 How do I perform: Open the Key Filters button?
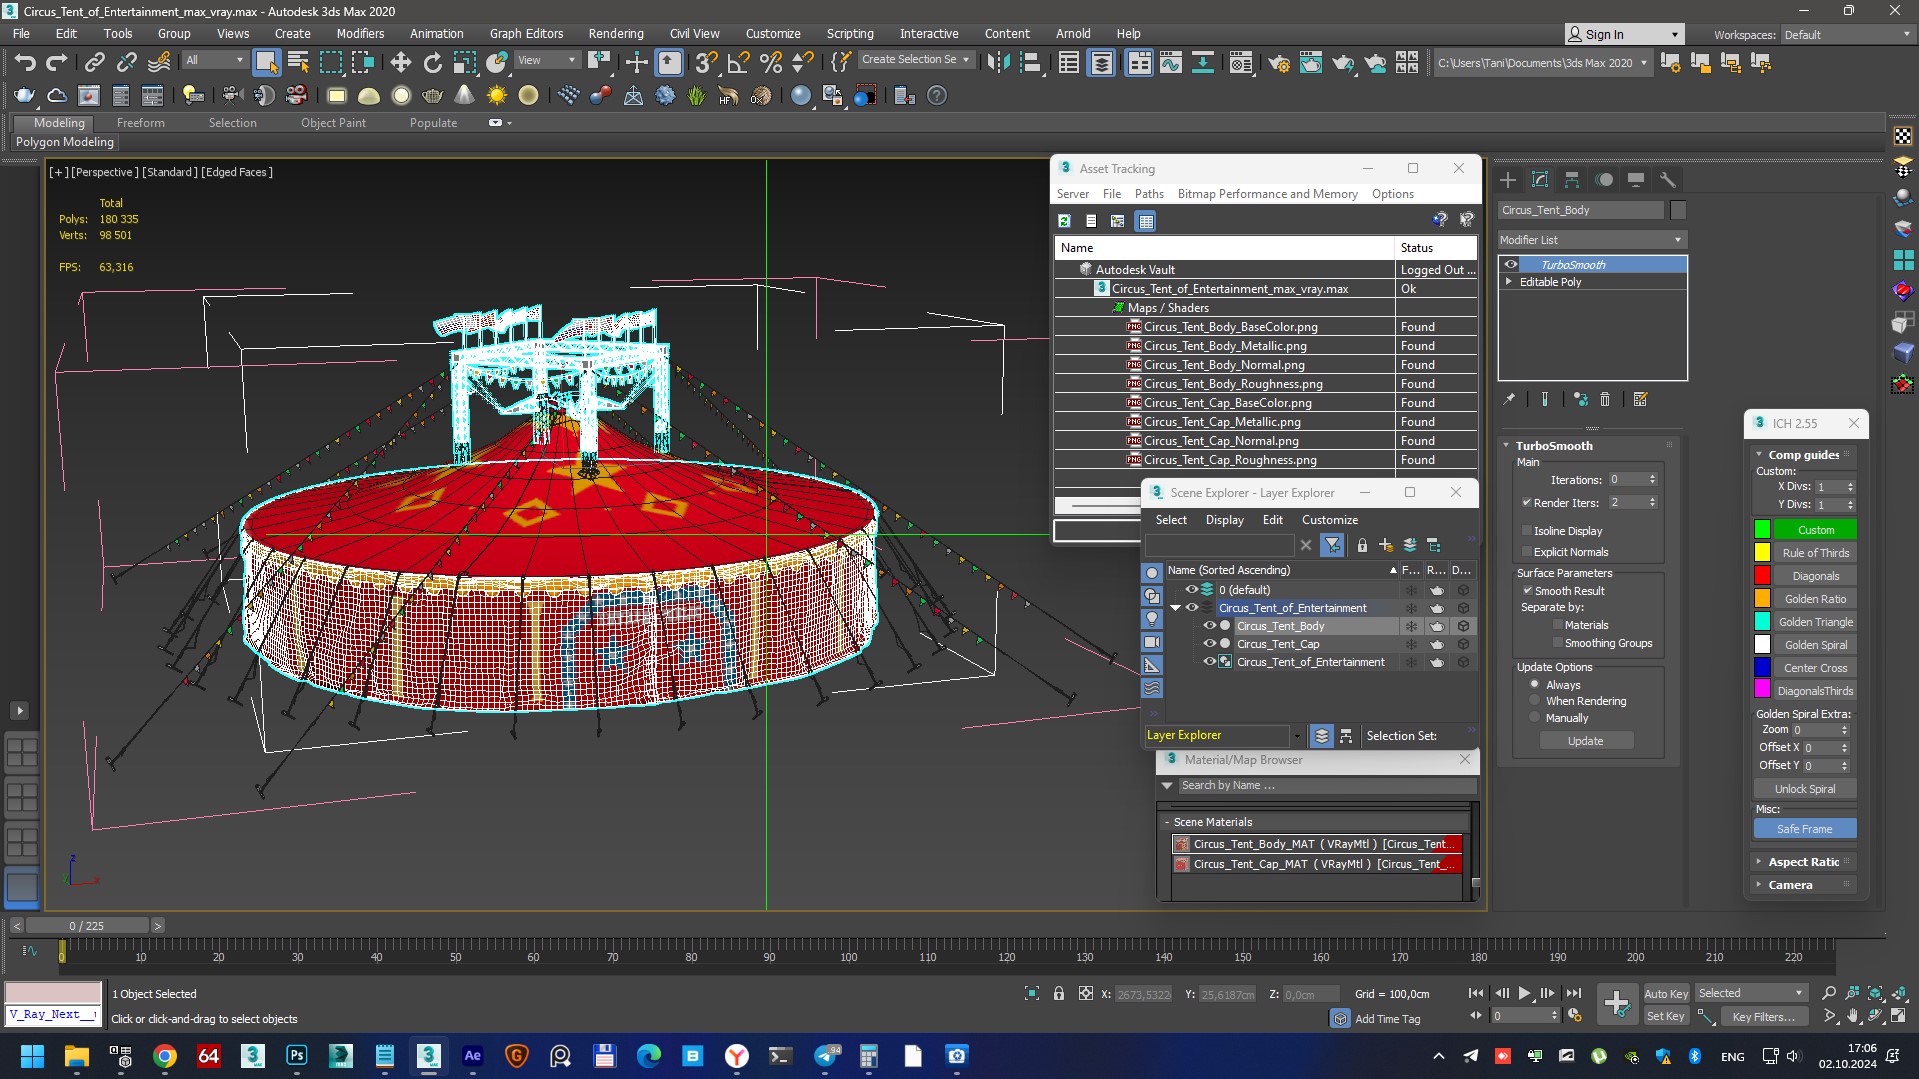tap(1763, 1017)
